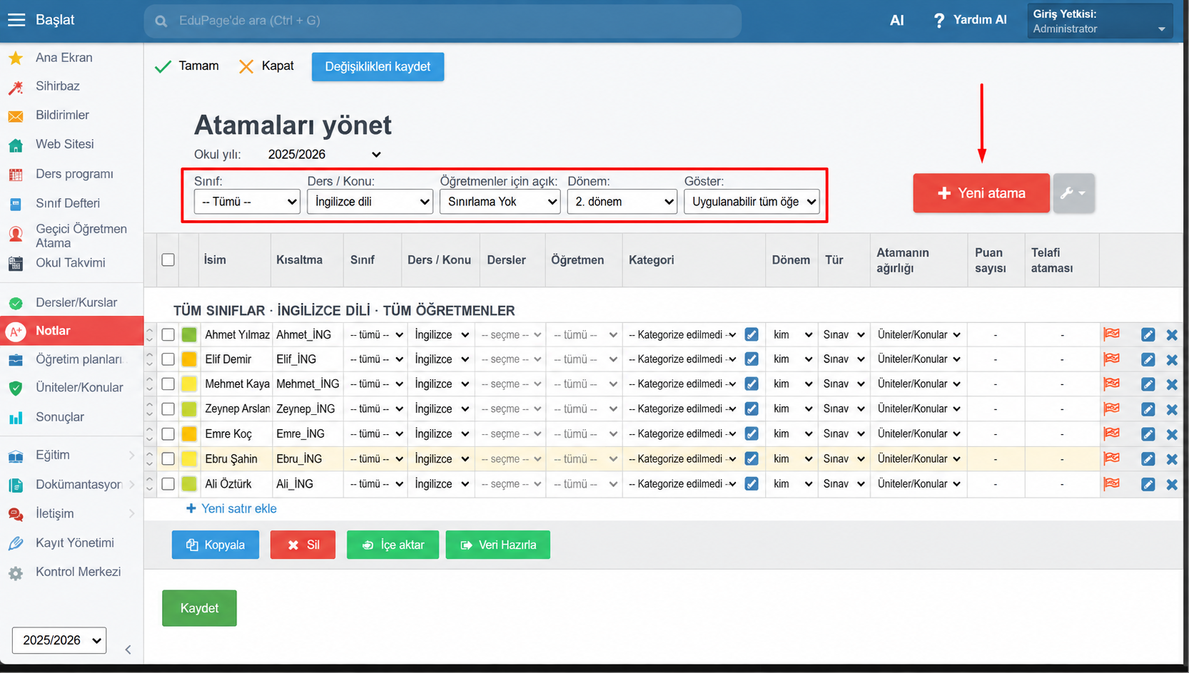The image size is (1189, 673).
Task: Click the flag icon in Ahmet Yılmaz row
Action: click(1111, 334)
